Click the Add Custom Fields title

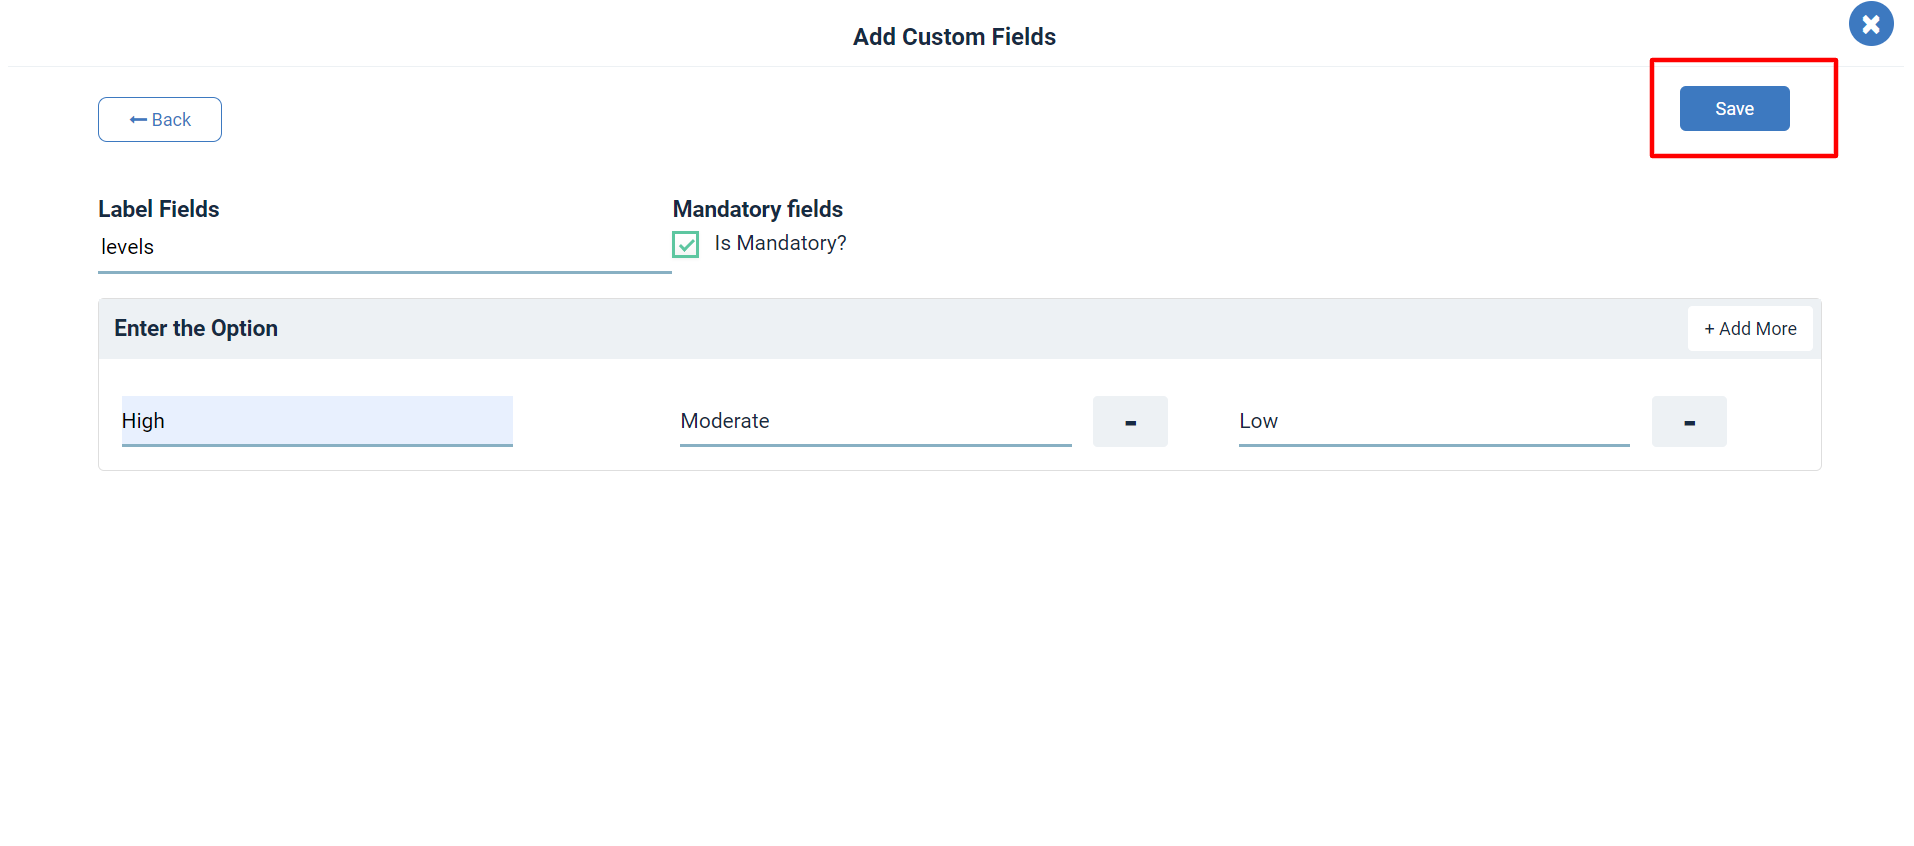point(954,37)
